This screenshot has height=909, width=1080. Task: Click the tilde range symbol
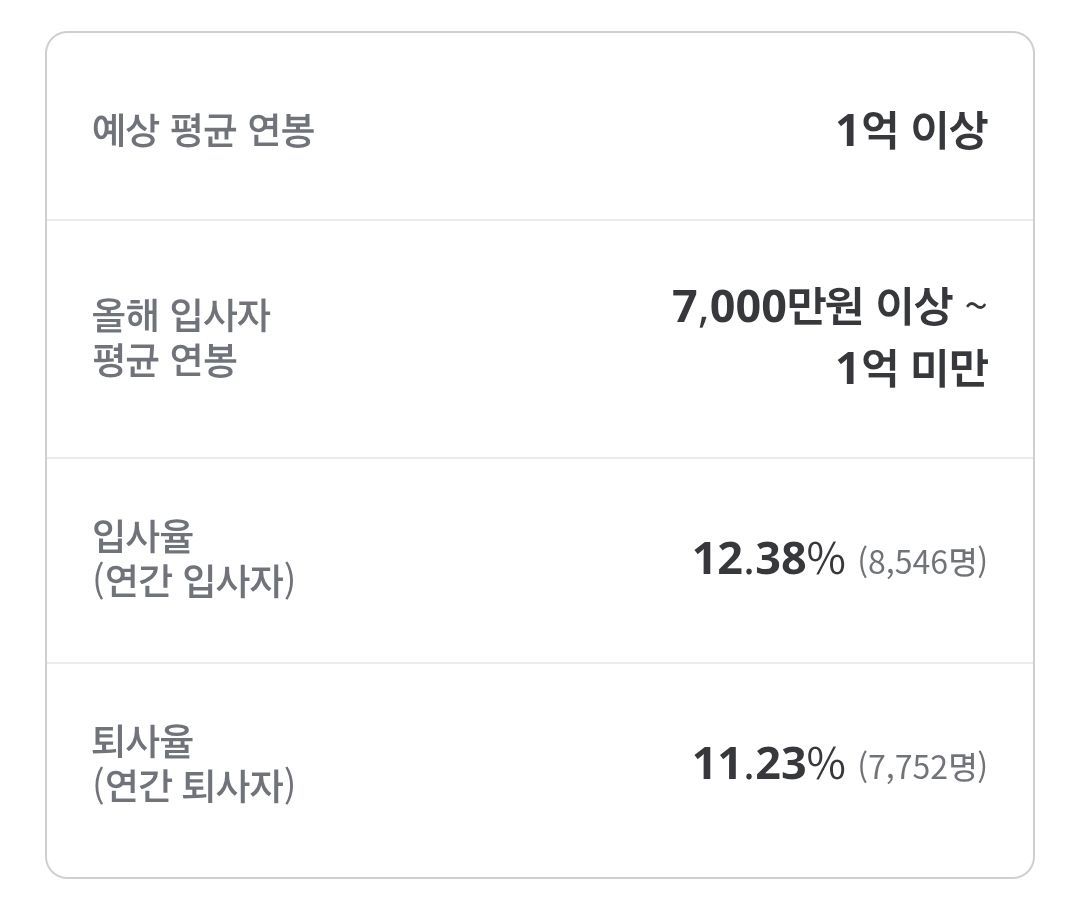(975, 308)
